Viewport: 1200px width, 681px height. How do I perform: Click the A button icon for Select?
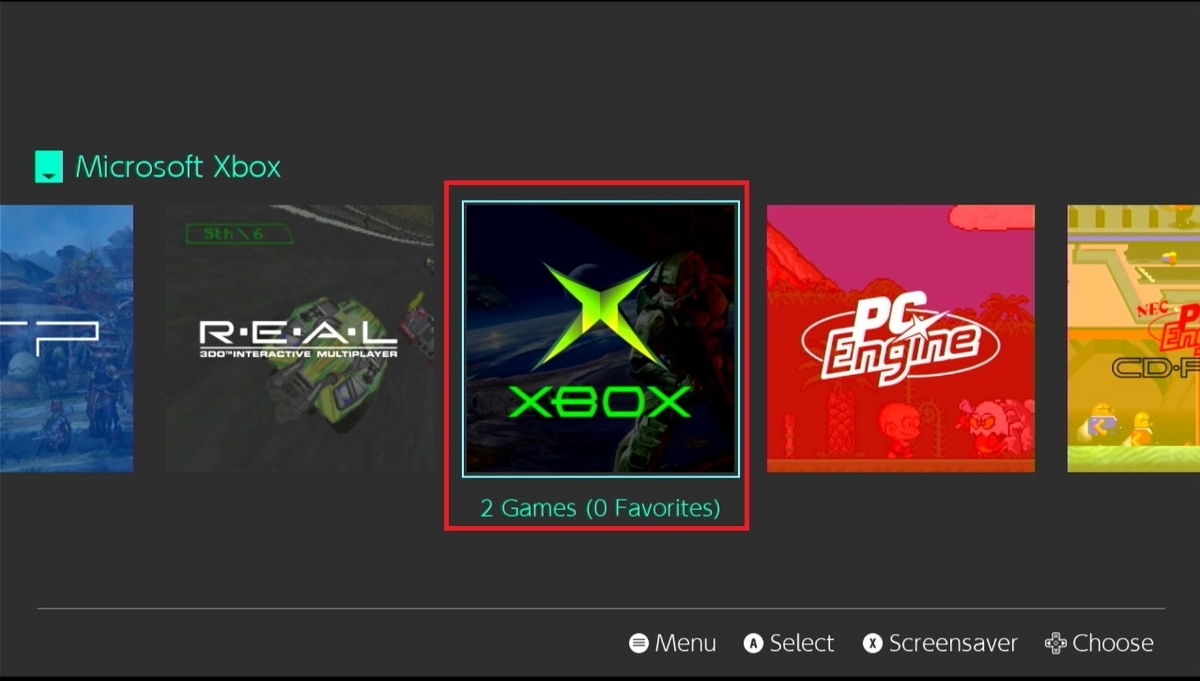coord(753,643)
